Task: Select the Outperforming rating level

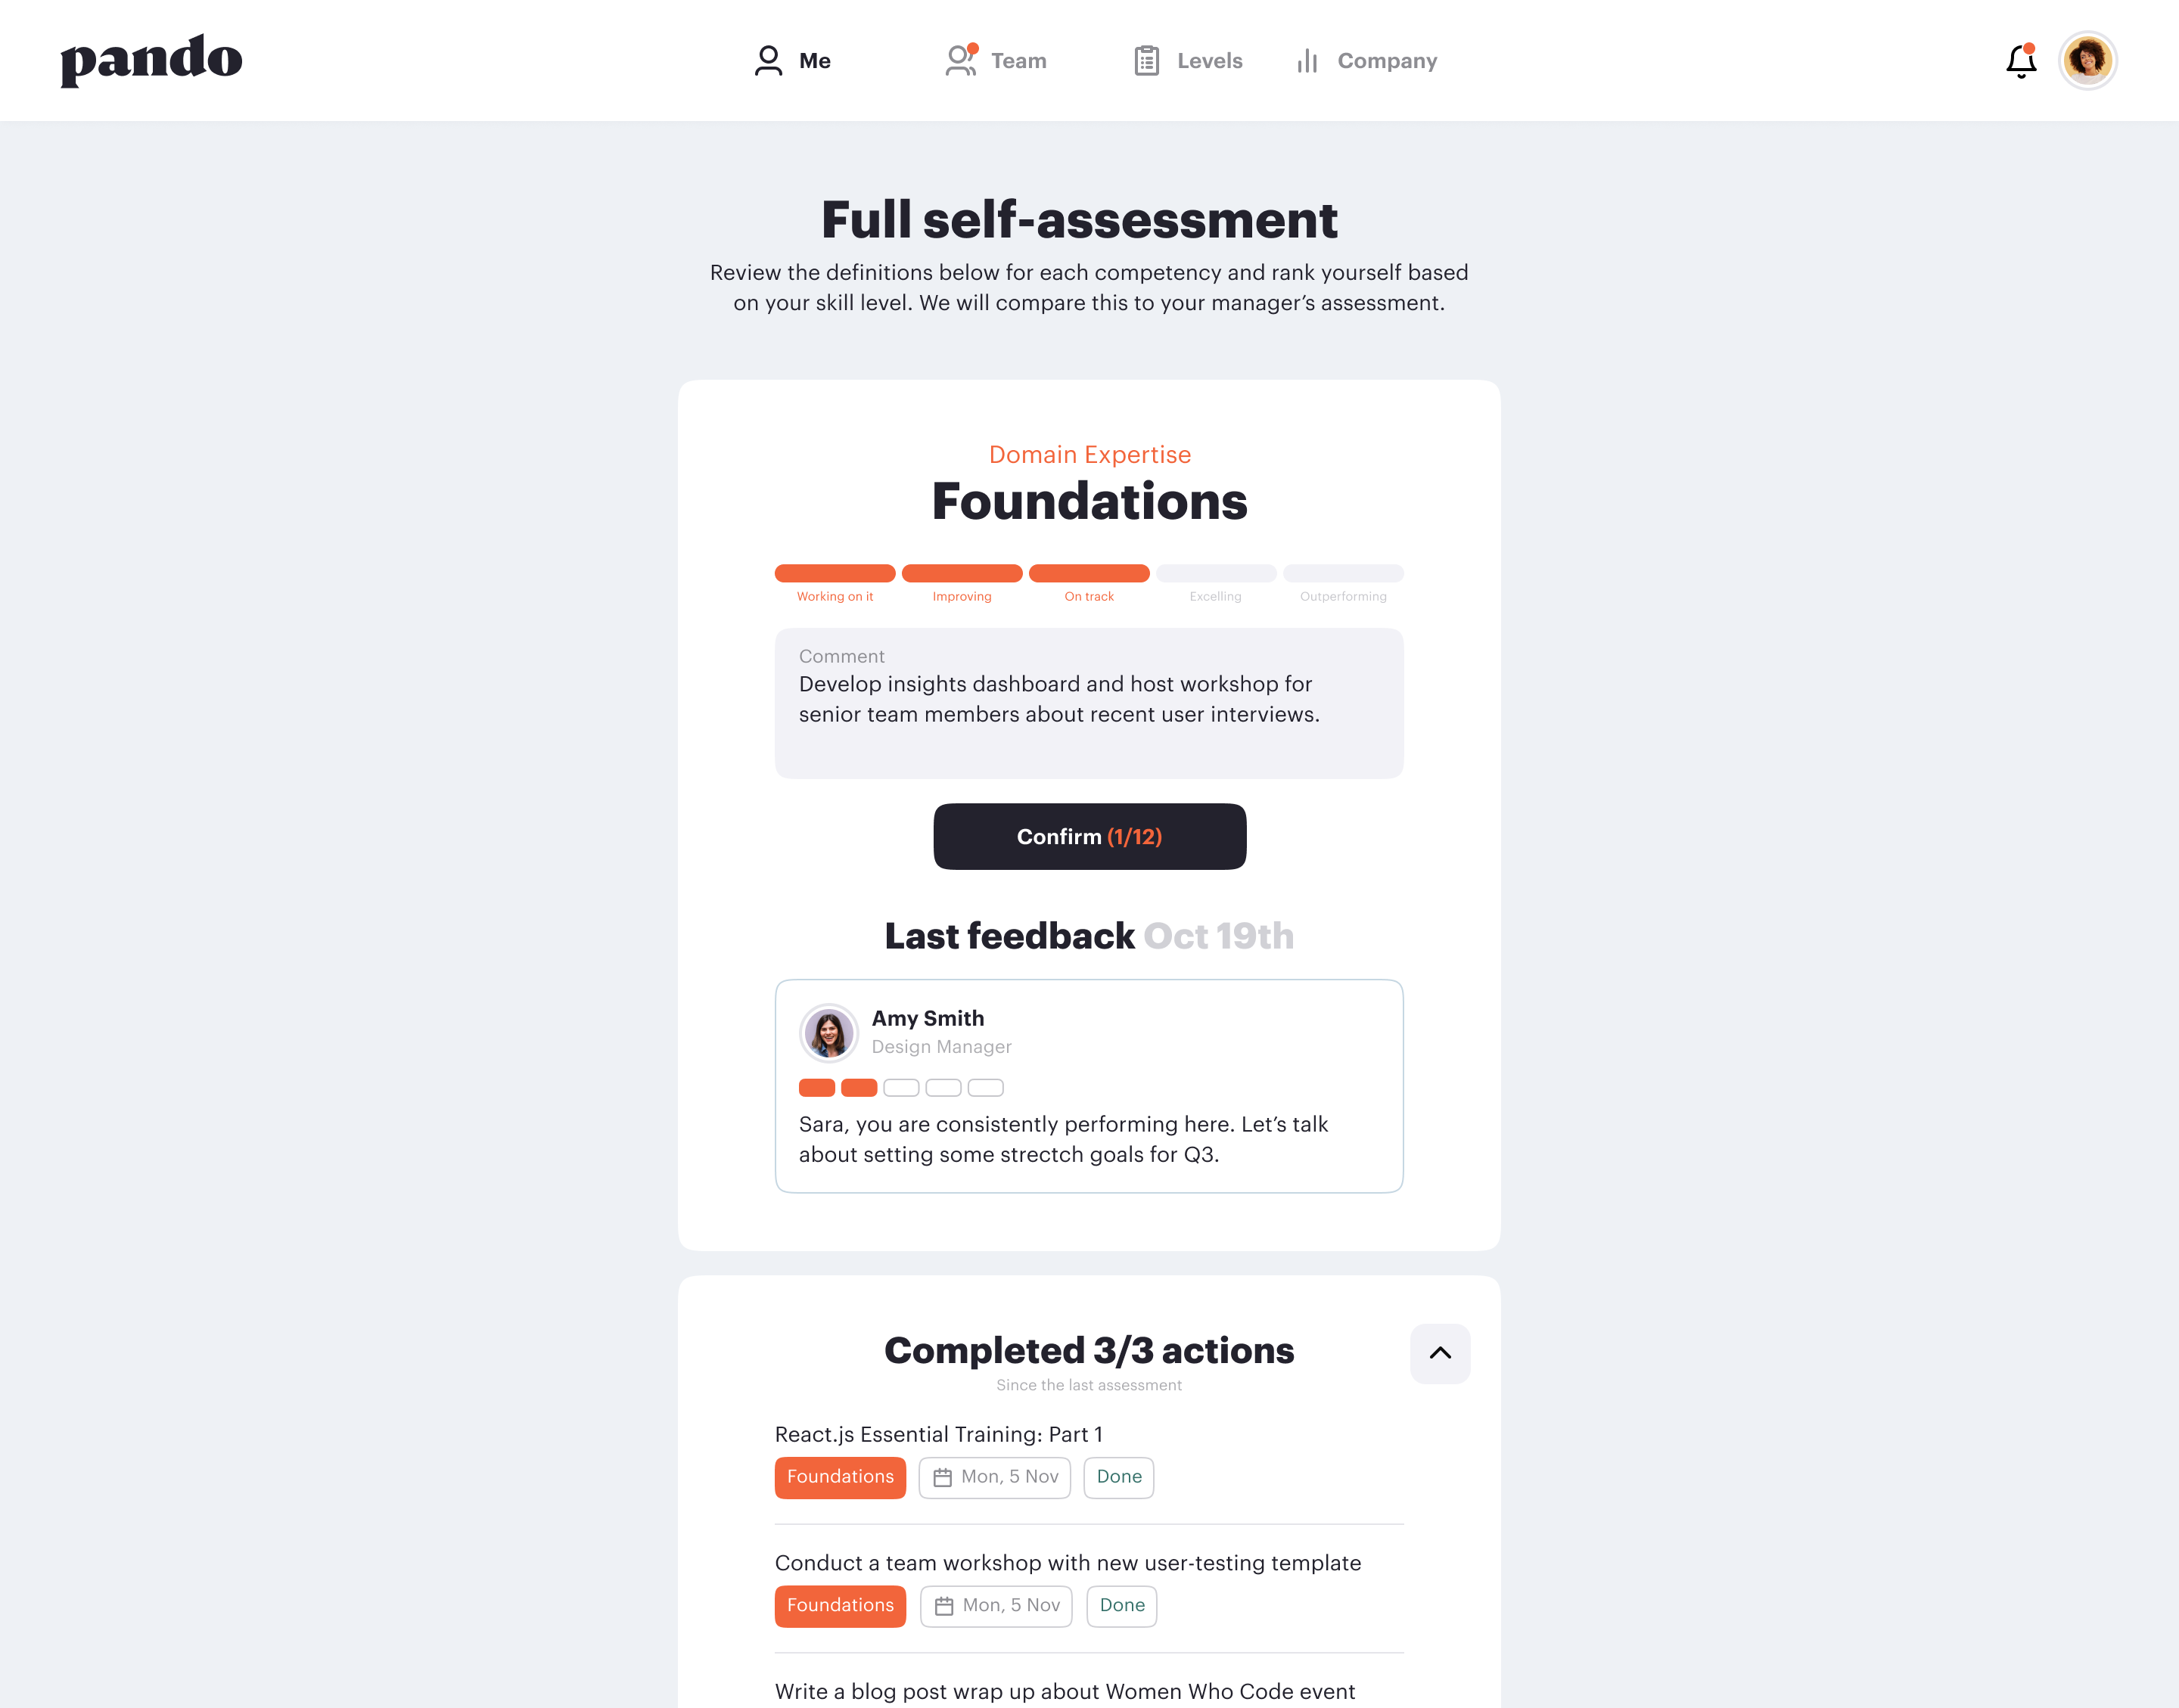Action: tap(1343, 573)
